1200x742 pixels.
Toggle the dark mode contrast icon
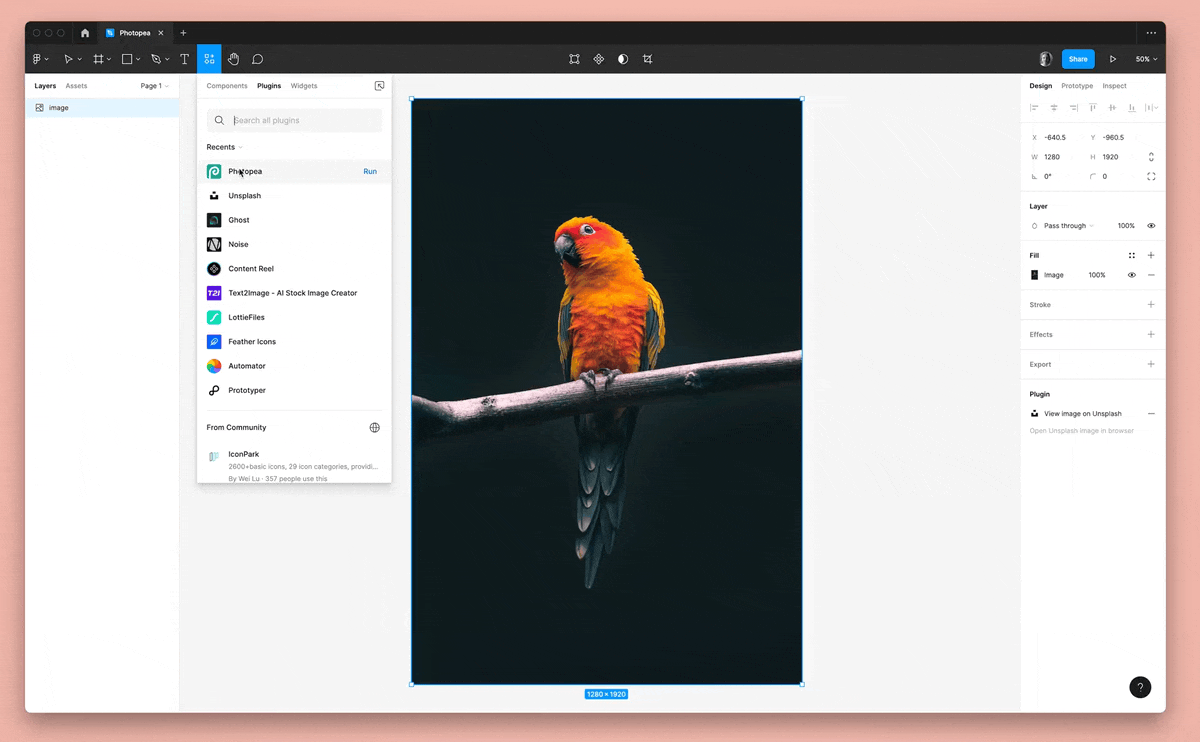point(623,59)
